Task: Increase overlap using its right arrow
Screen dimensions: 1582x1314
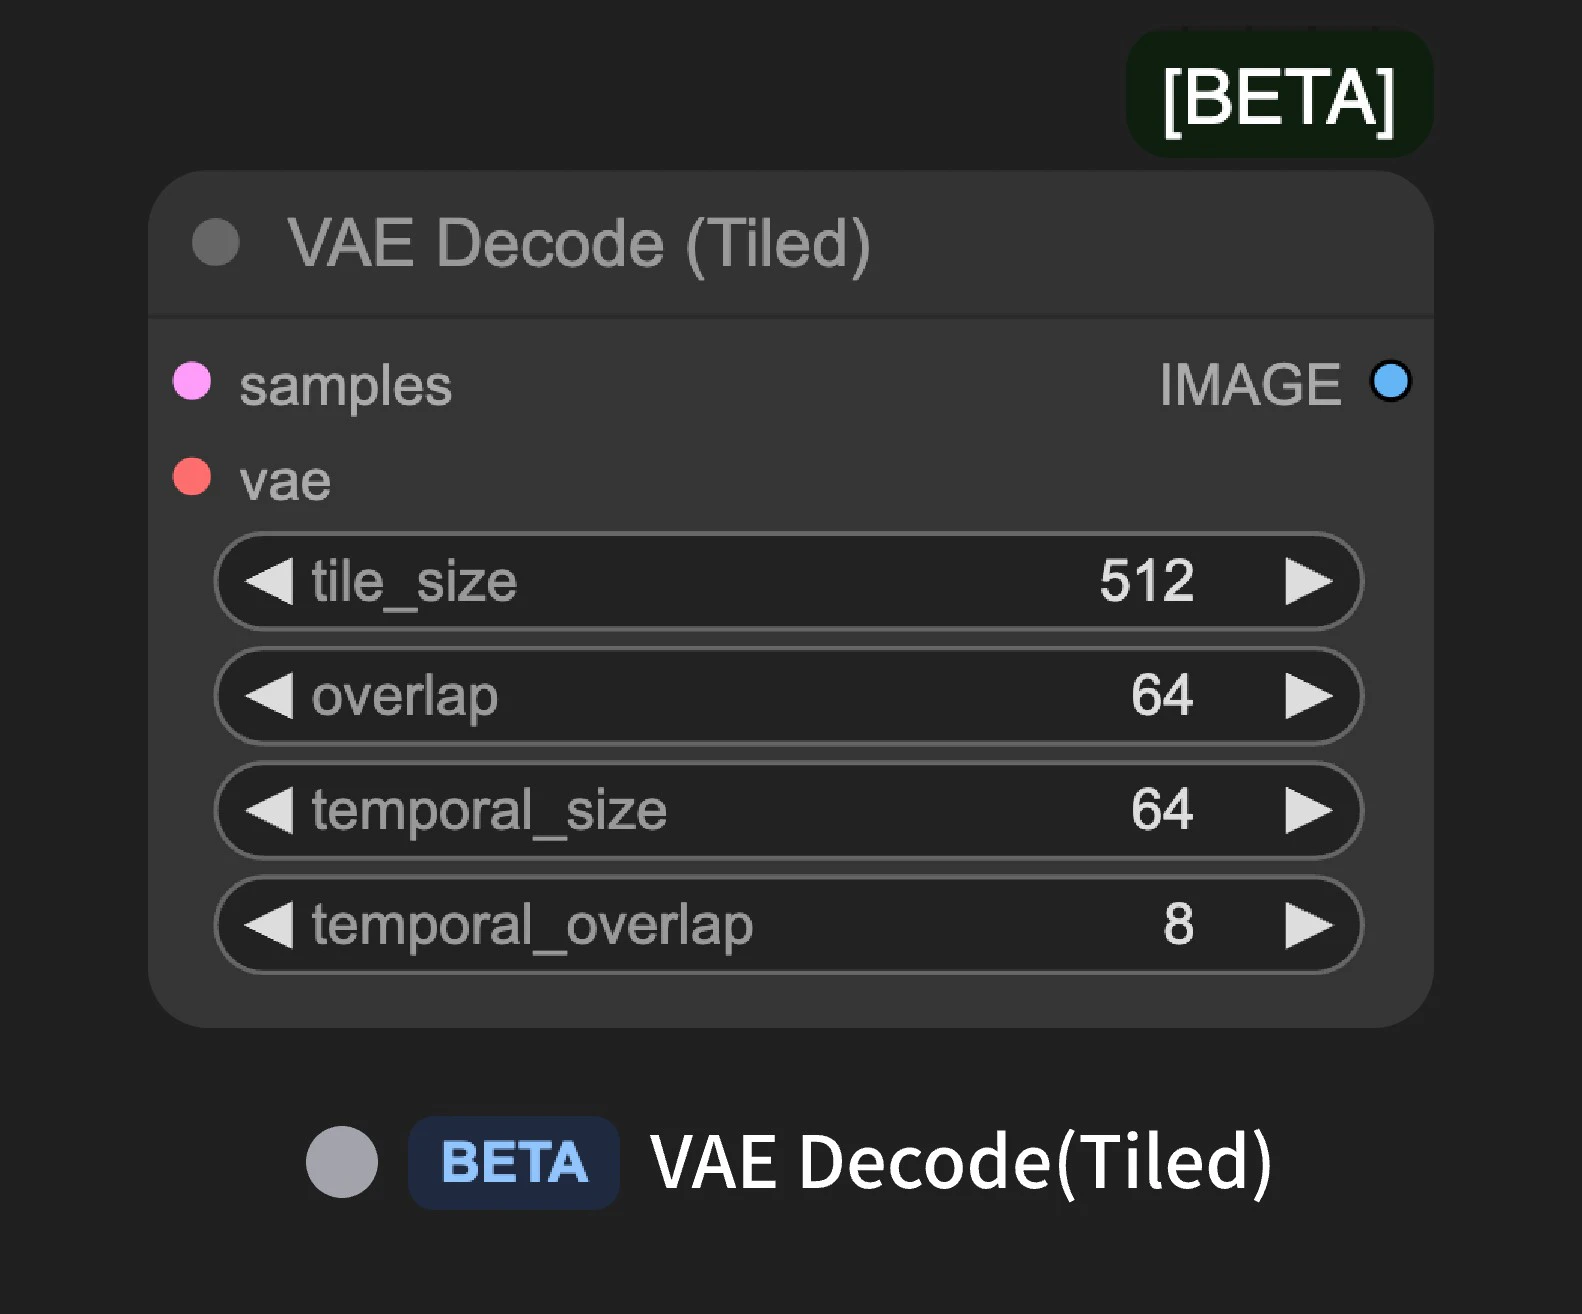Action: (1308, 696)
